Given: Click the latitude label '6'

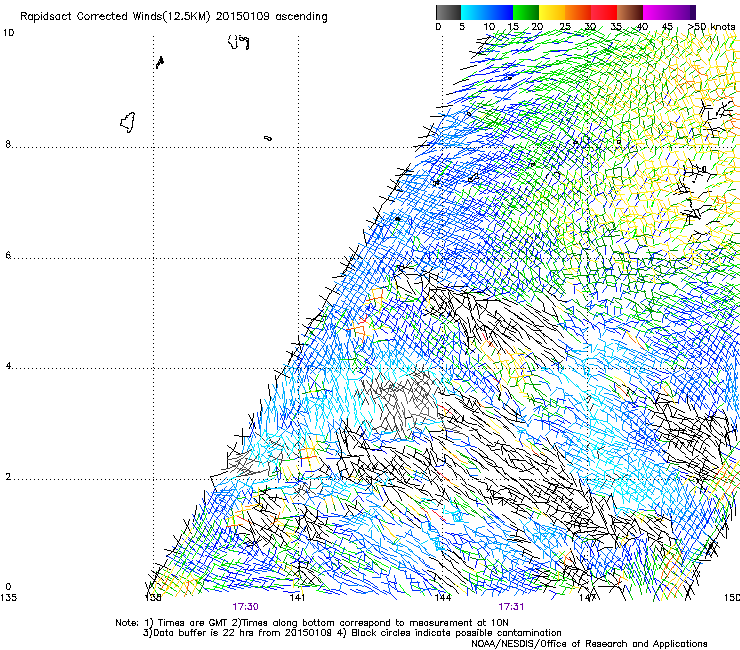Looking at the screenshot, I should (x=8, y=255).
